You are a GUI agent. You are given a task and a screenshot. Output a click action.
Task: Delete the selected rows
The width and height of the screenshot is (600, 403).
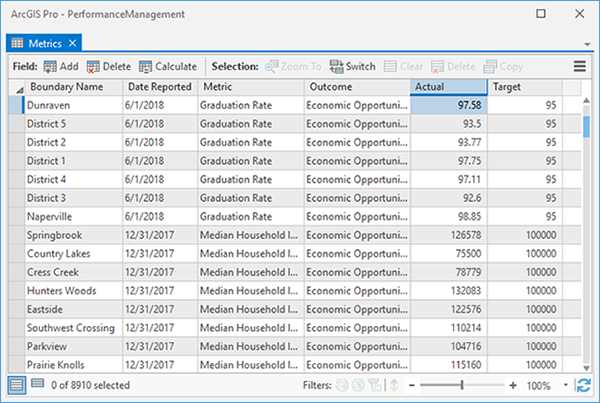point(453,67)
